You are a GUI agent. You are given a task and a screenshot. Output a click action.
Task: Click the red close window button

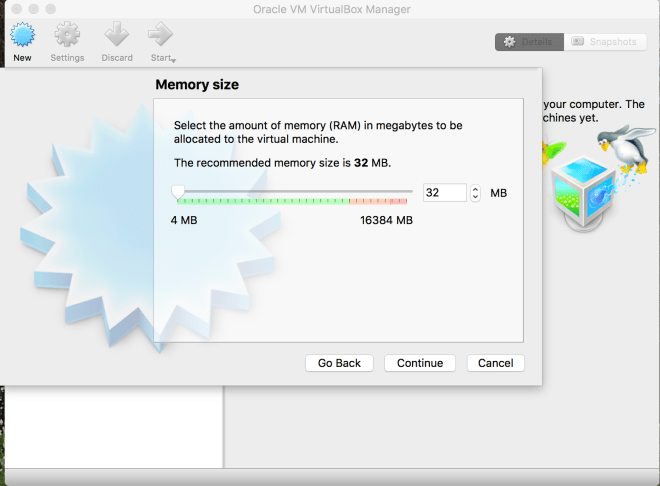point(16,9)
